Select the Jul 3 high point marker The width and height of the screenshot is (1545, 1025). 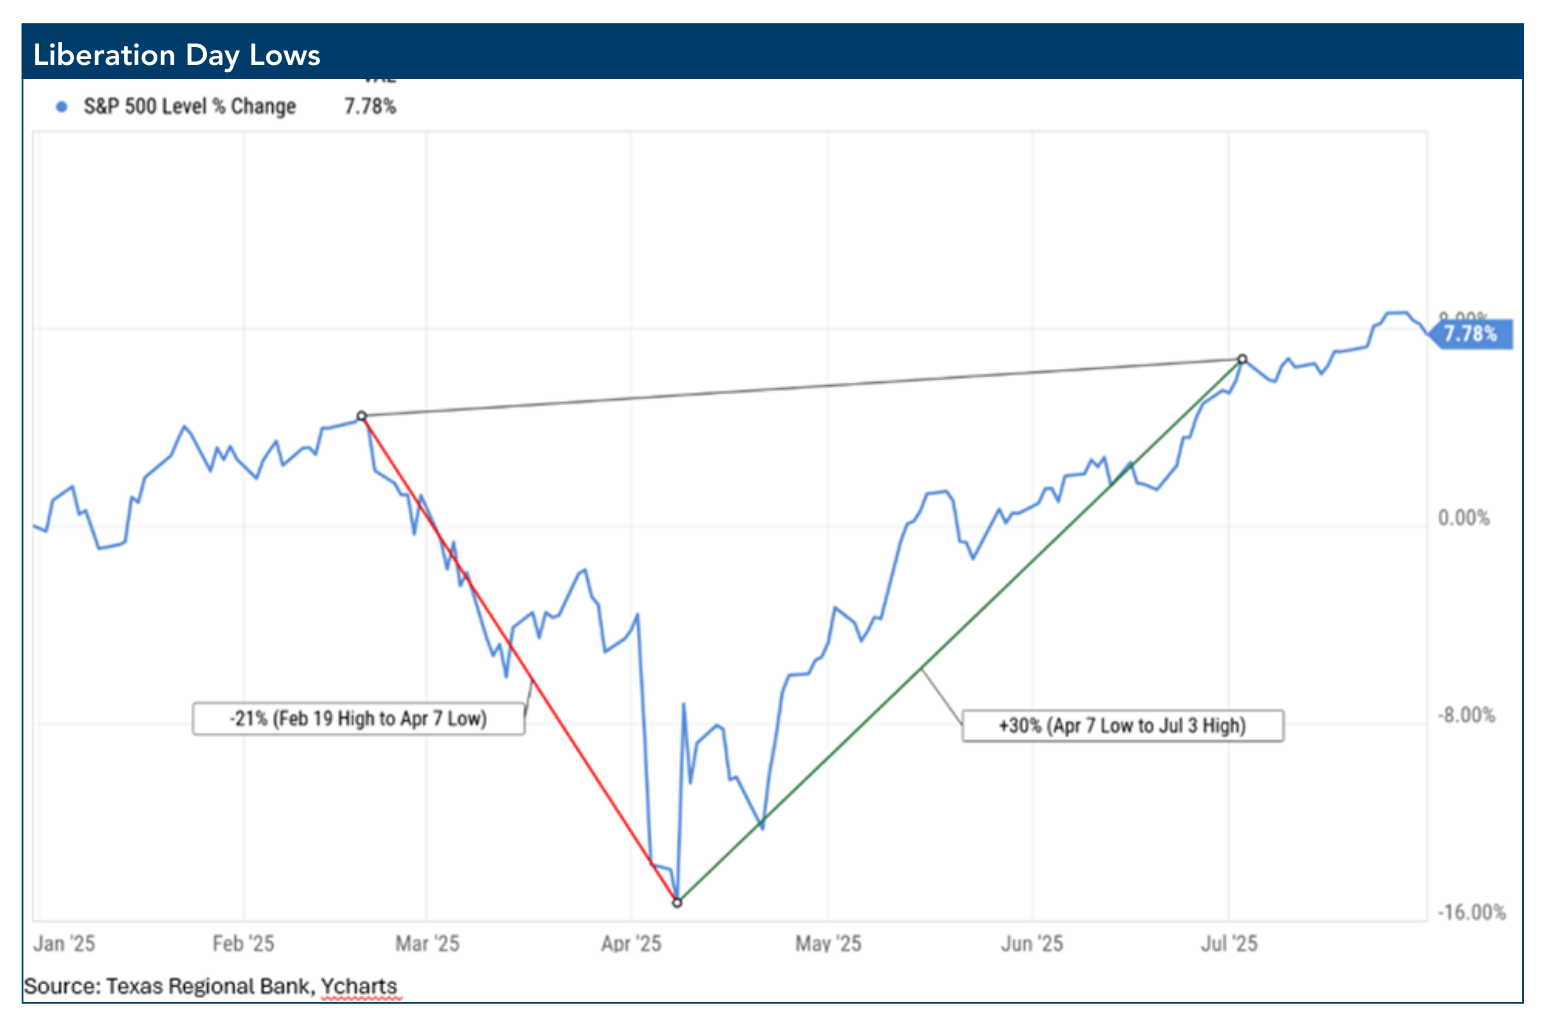[x=1242, y=359]
